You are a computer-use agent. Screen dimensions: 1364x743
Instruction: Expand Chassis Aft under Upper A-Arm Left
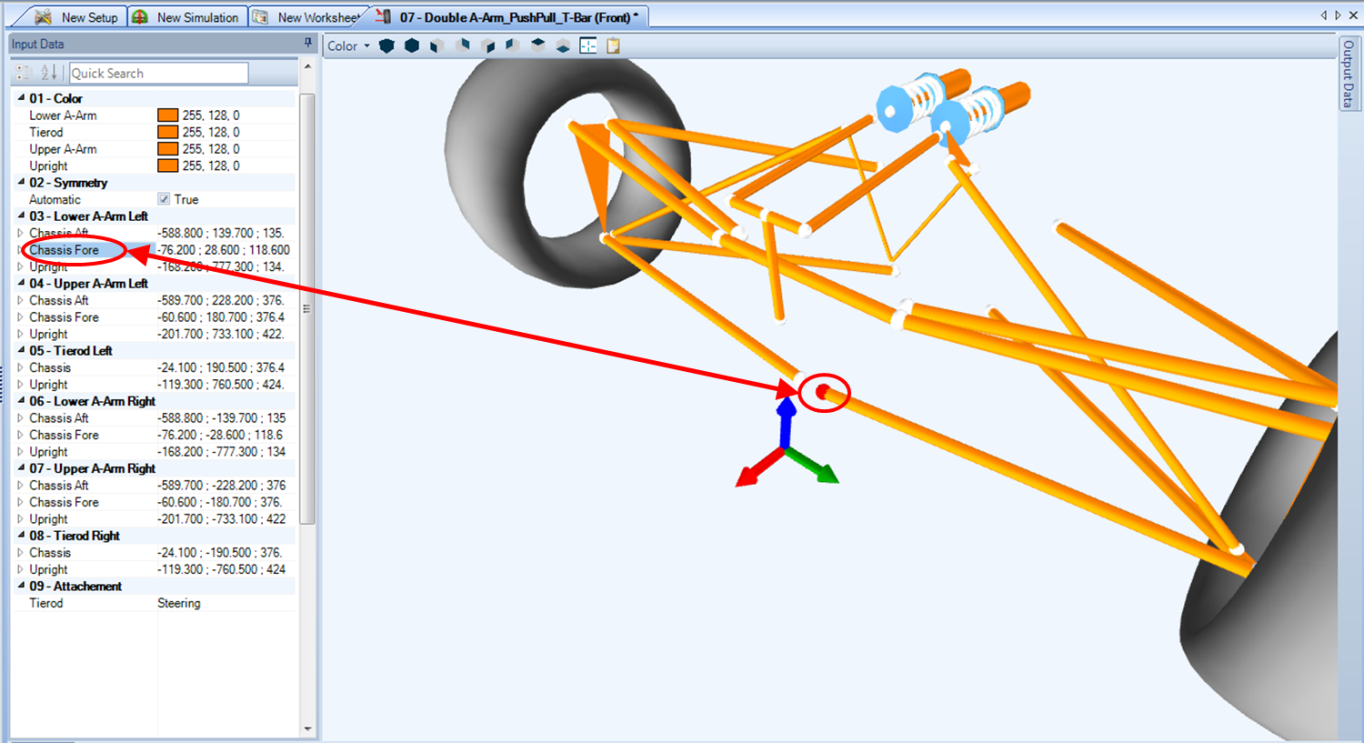click(x=21, y=300)
